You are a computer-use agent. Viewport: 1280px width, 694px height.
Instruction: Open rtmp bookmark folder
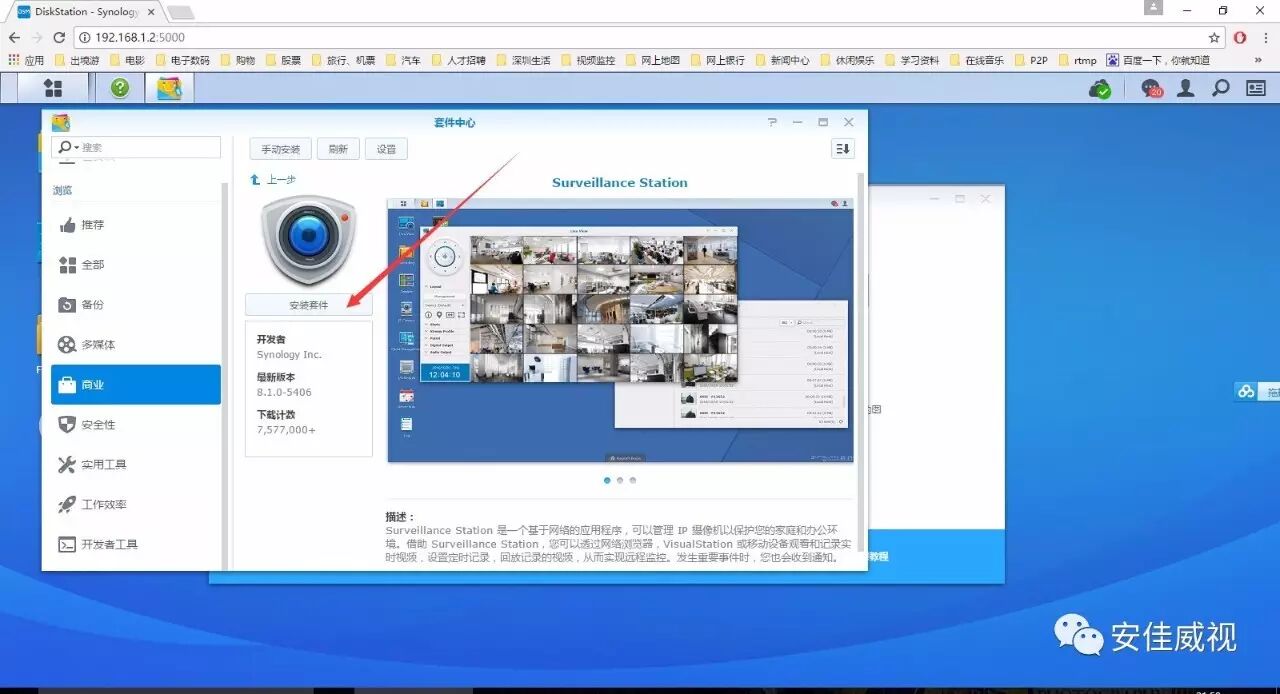(1077, 60)
